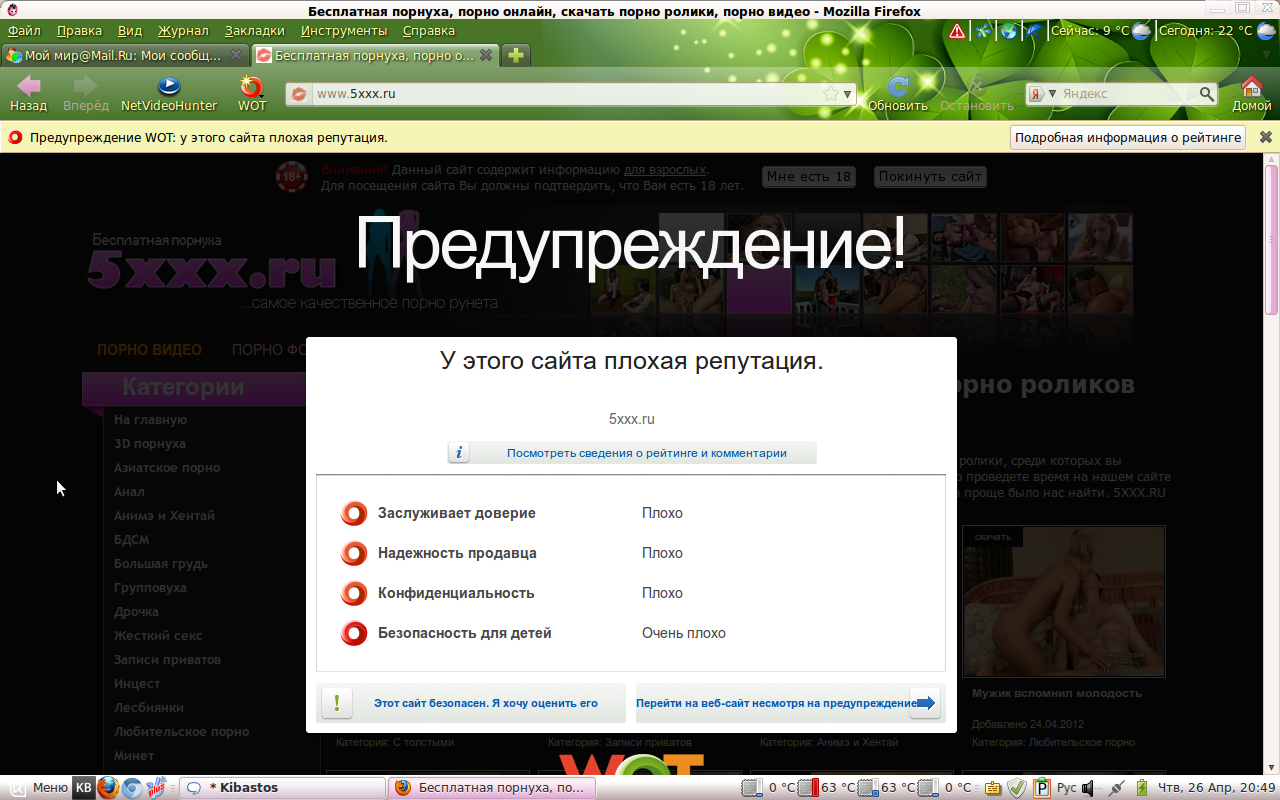The width and height of the screenshot is (1280, 800).
Task: Click the blue umbrella icon in menu bar
Action: [1033, 31]
